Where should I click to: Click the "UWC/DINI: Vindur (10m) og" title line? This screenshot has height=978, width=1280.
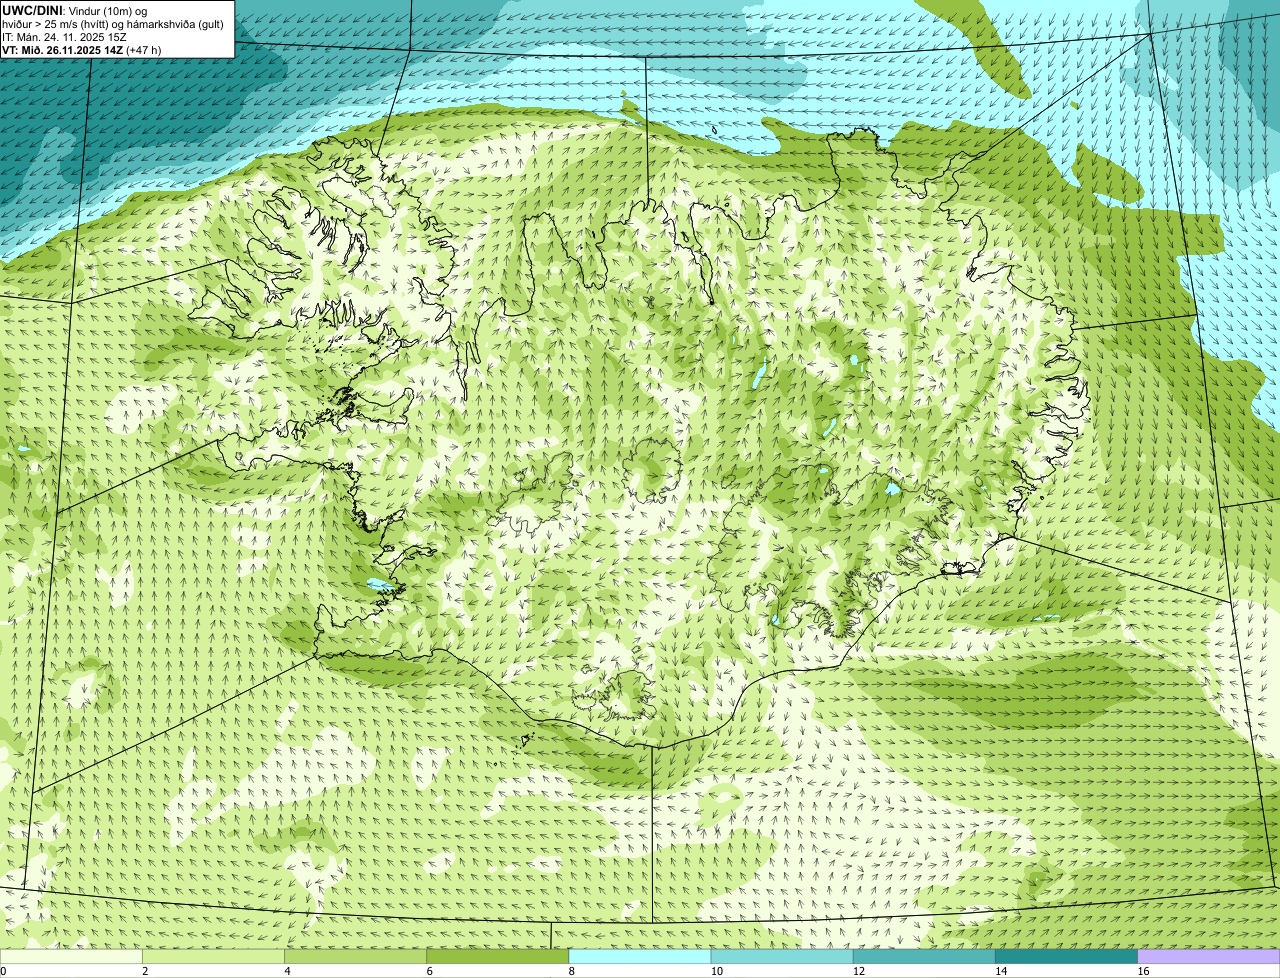75,10
